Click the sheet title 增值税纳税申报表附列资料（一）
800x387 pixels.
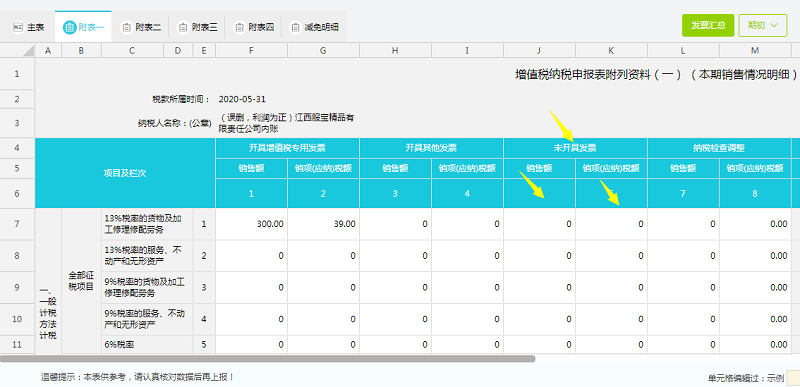point(598,74)
